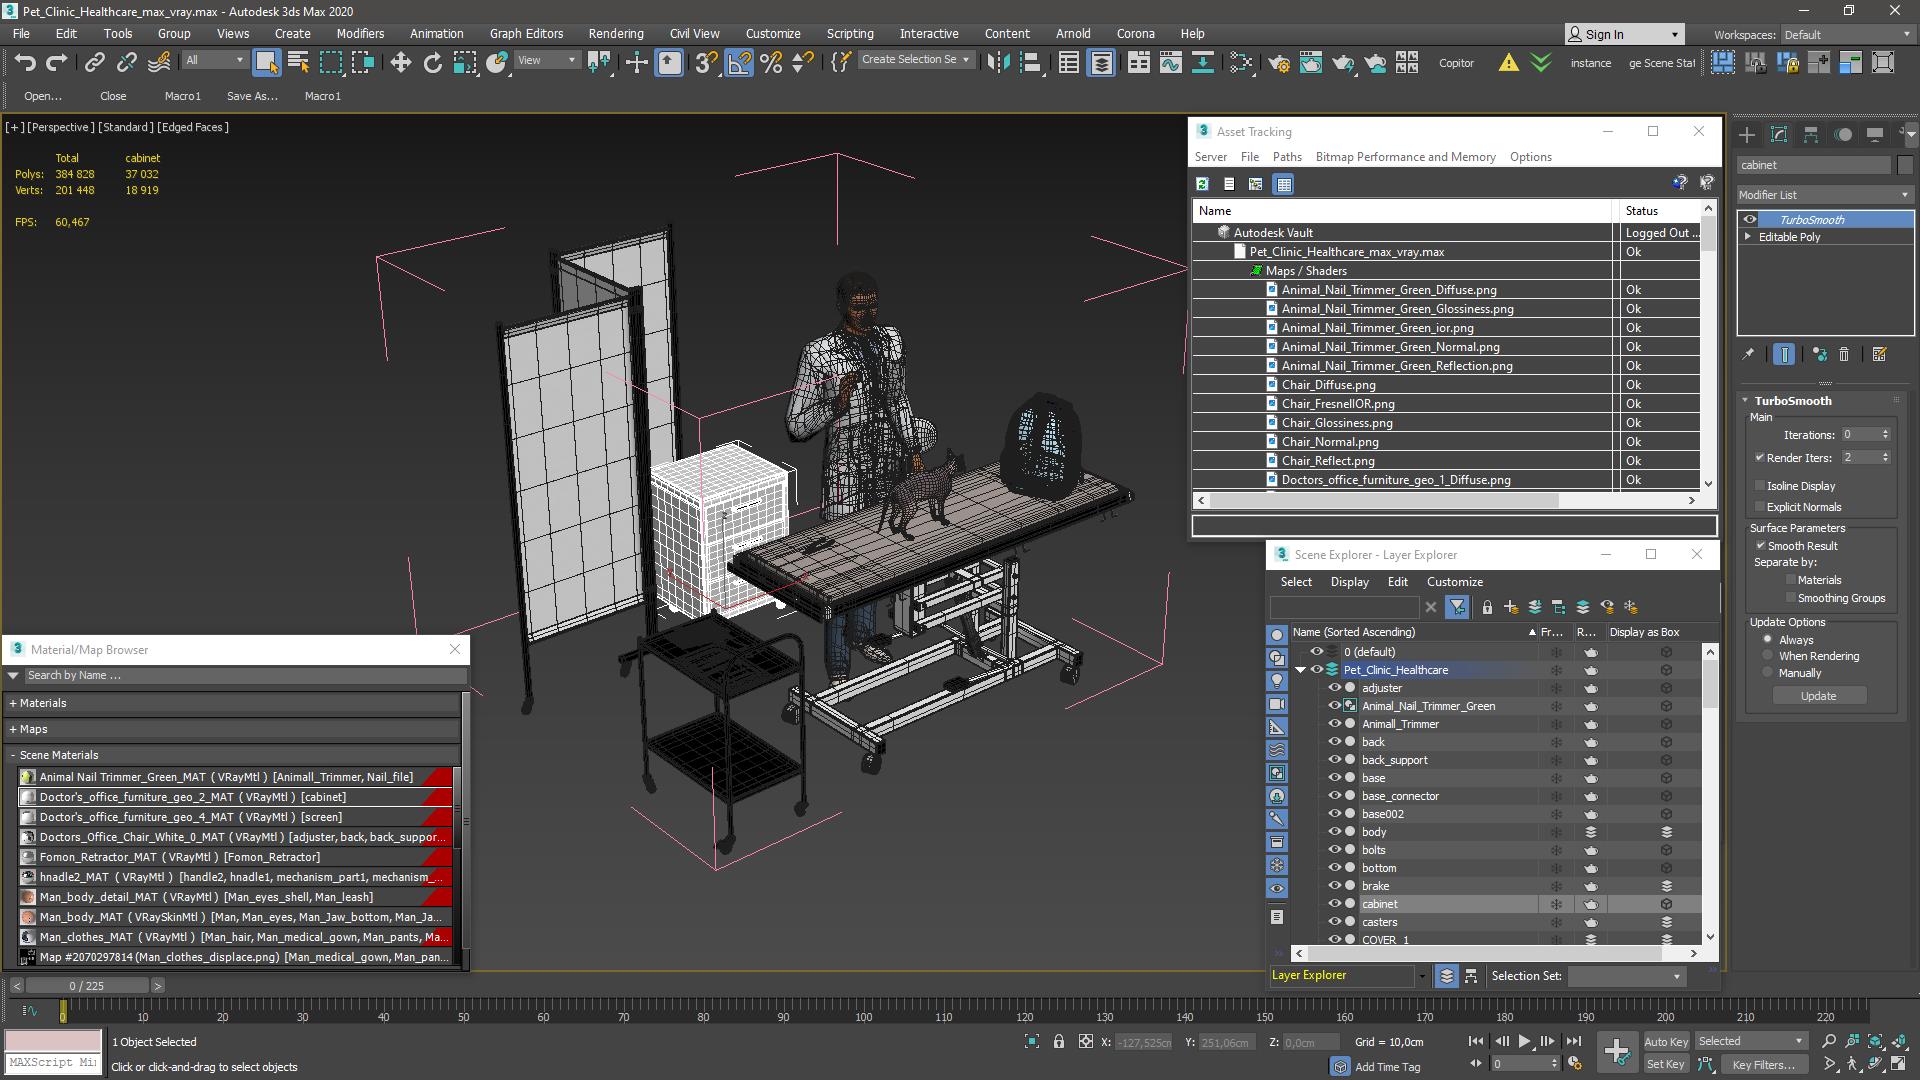Click the TurboSmooth Update button
The image size is (1920, 1080).
point(1818,696)
